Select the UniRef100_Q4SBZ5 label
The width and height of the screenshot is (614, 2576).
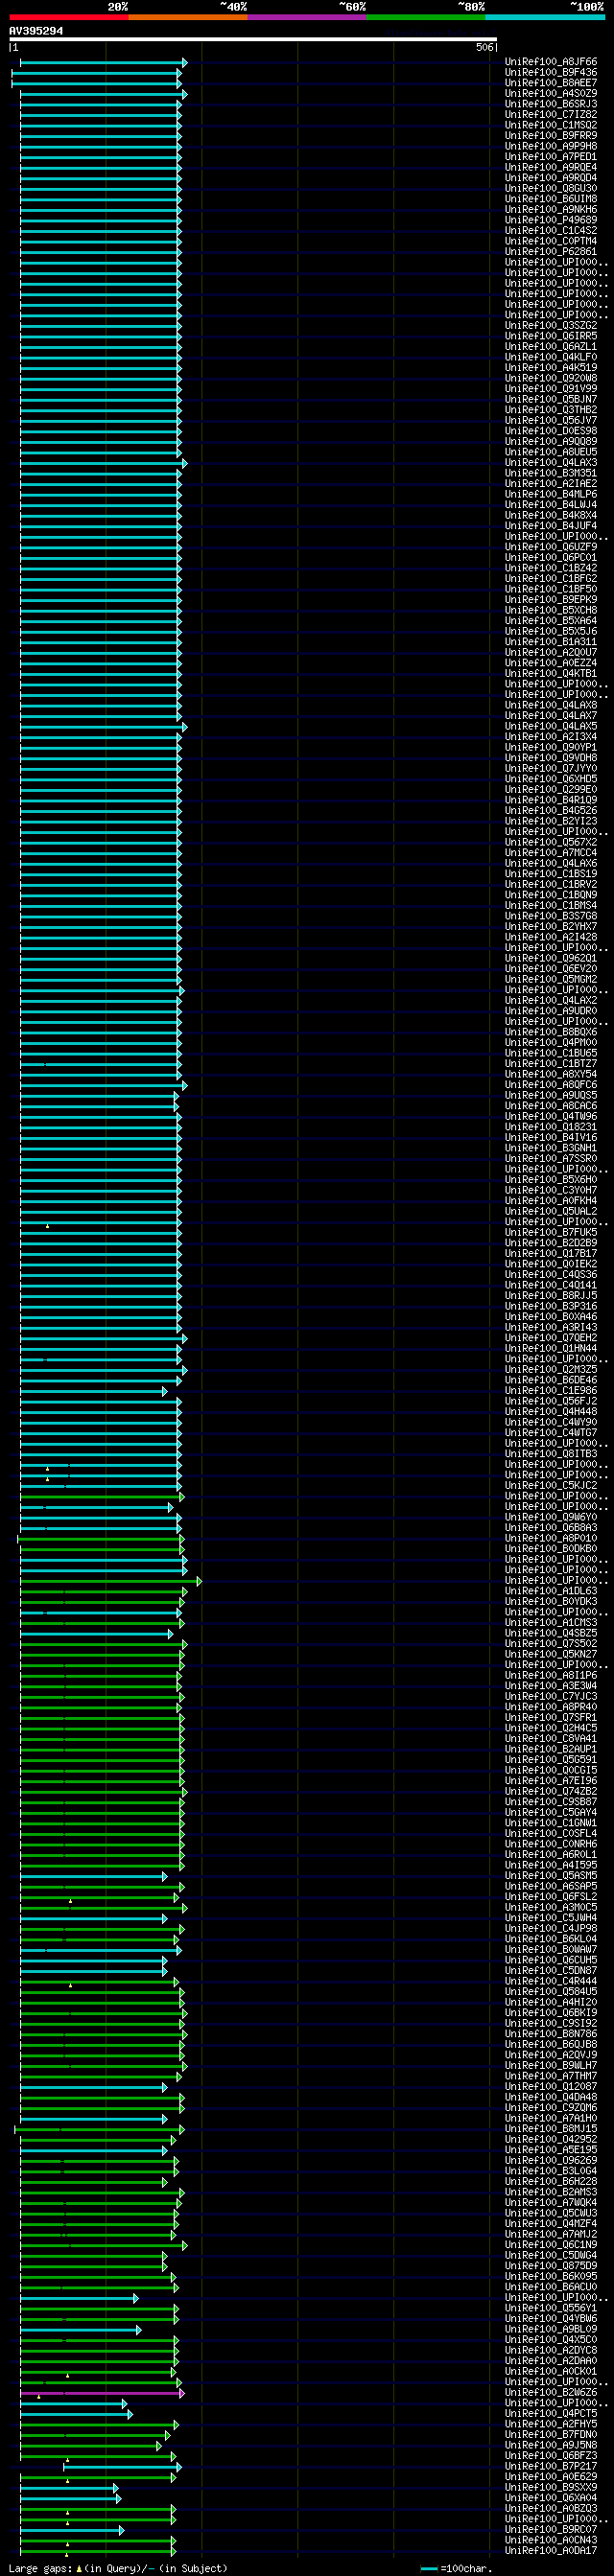[551, 1633]
